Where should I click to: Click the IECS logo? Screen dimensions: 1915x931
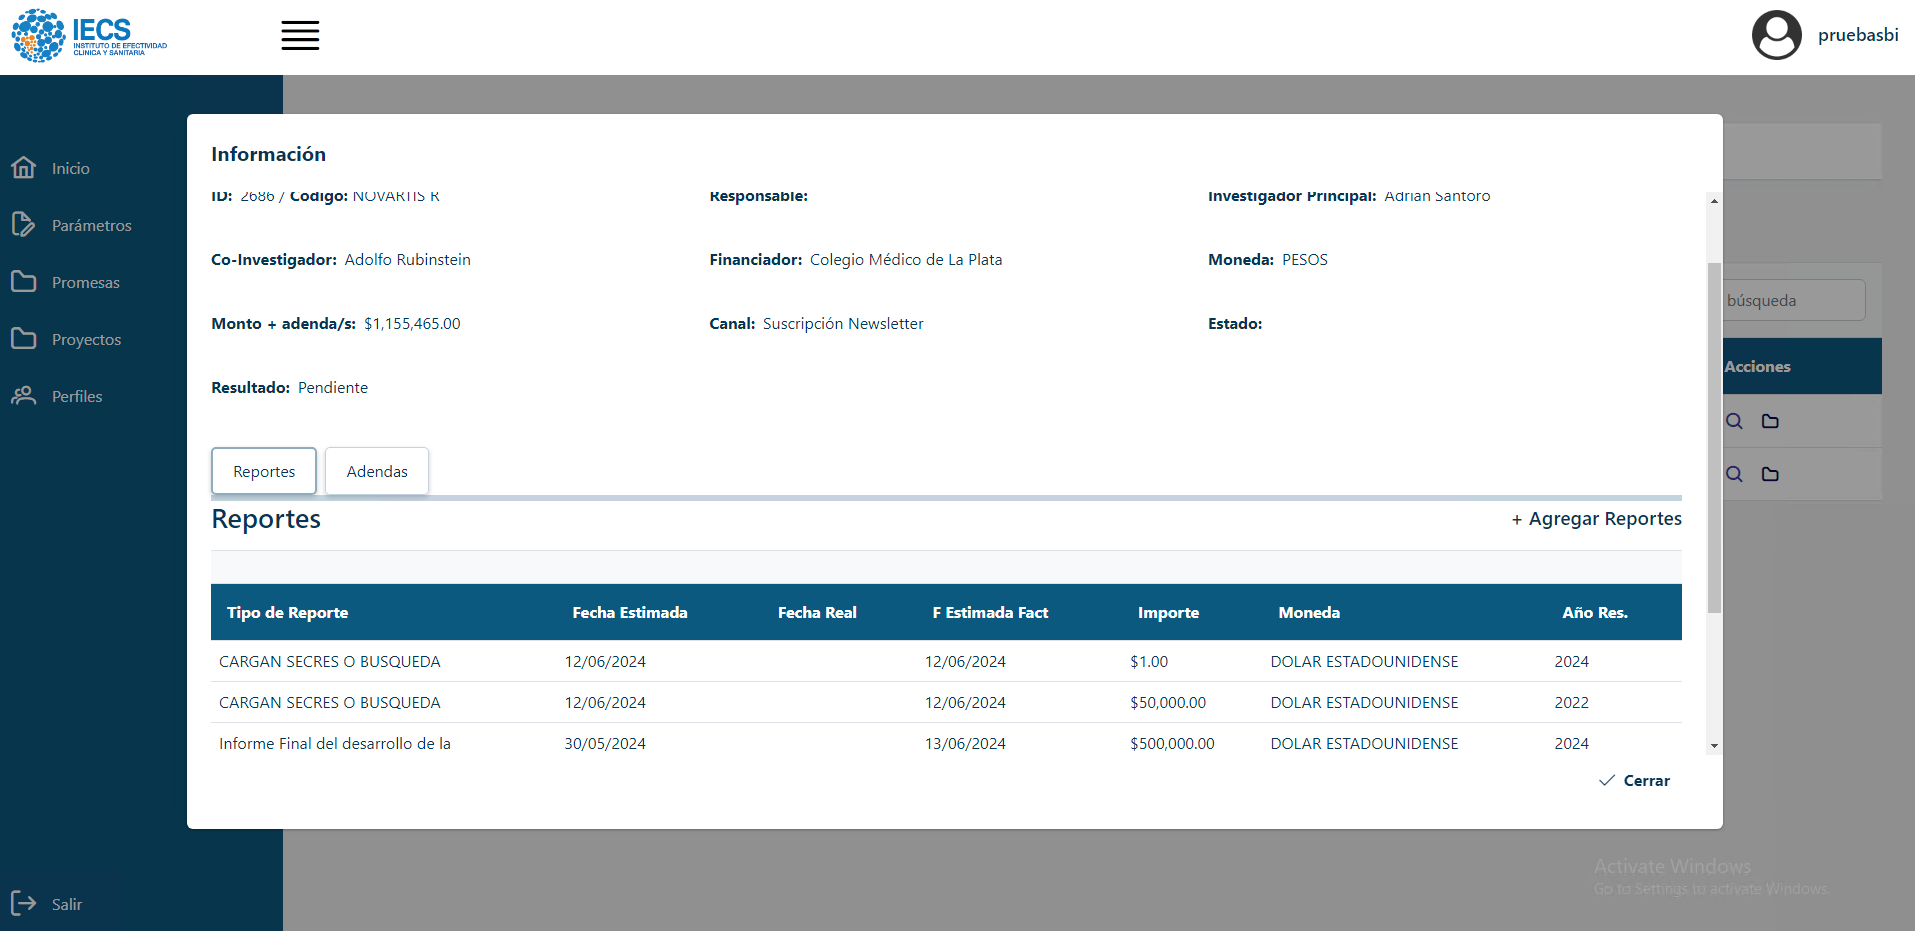point(89,36)
